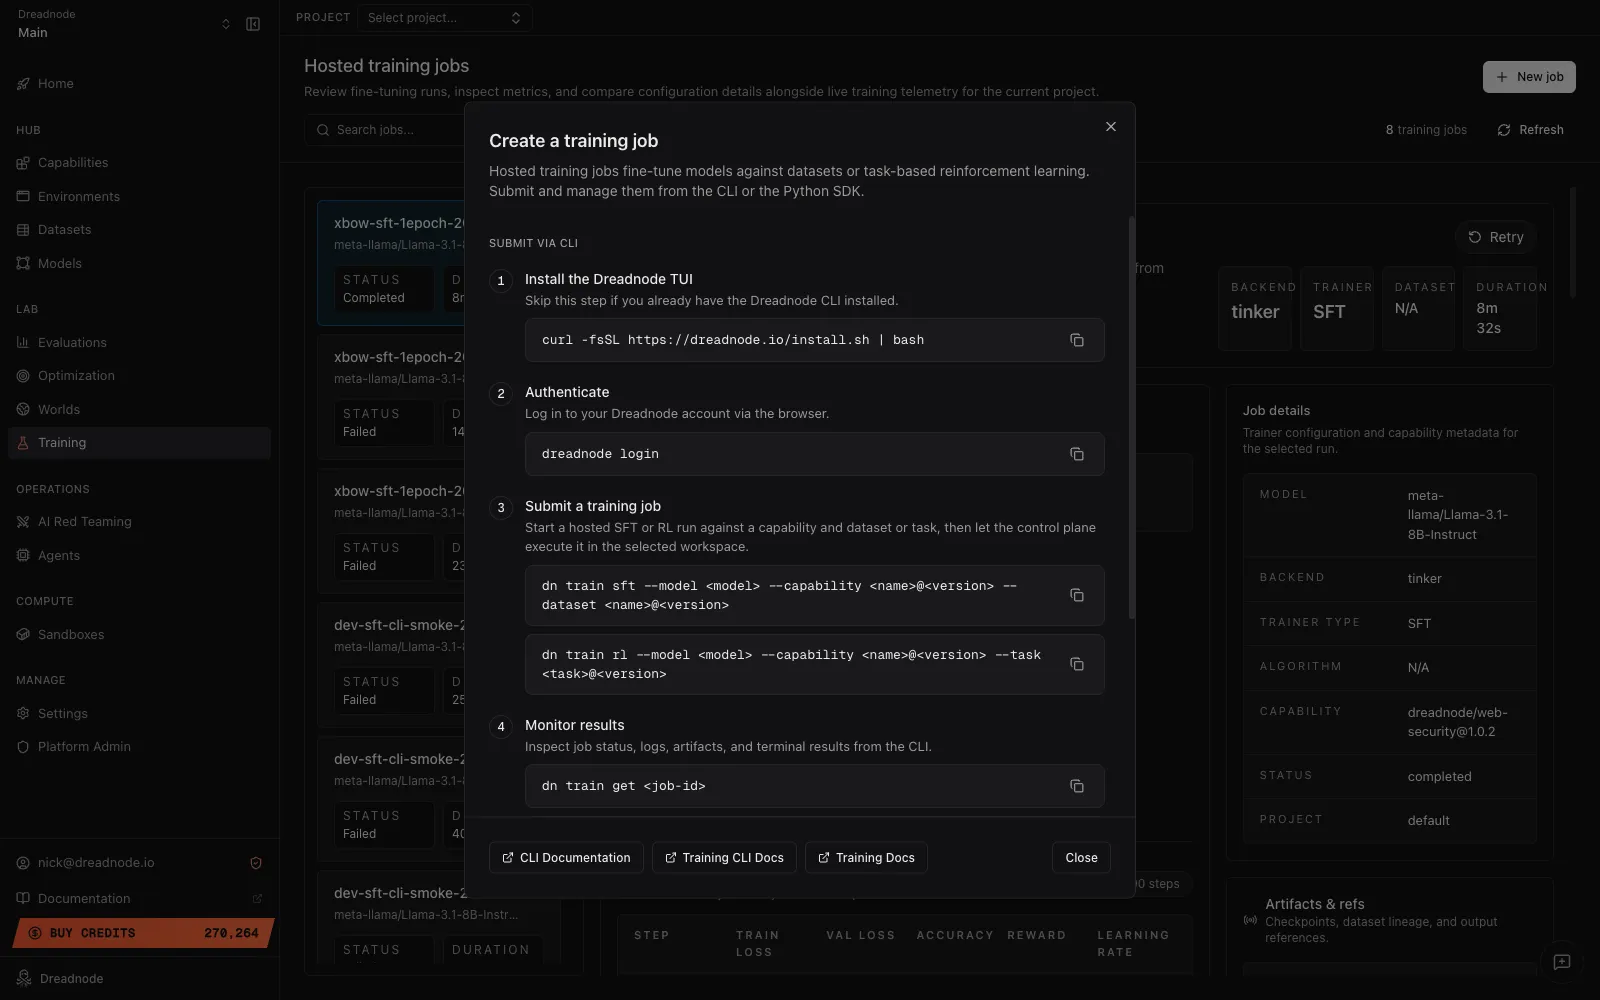Select Models in the sidebar
This screenshot has width=1600, height=1000.
61,263
